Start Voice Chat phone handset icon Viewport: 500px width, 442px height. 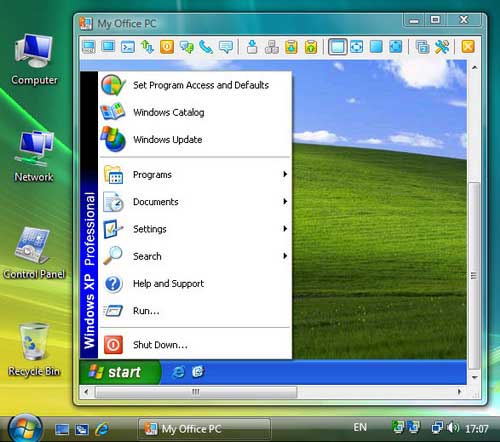(206, 47)
